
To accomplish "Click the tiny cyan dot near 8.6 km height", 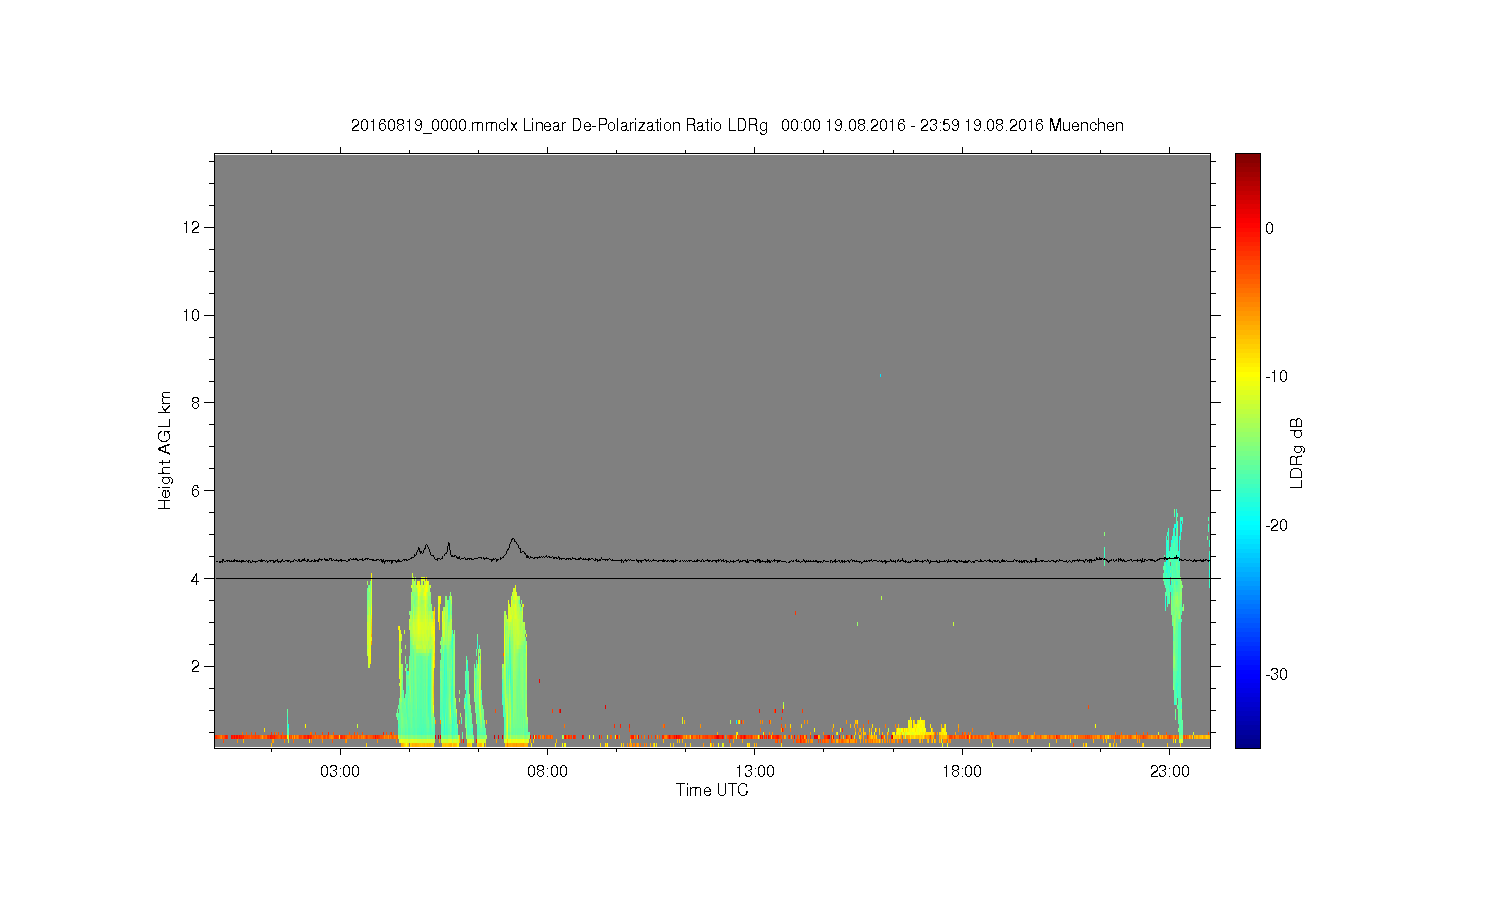I will [880, 375].
